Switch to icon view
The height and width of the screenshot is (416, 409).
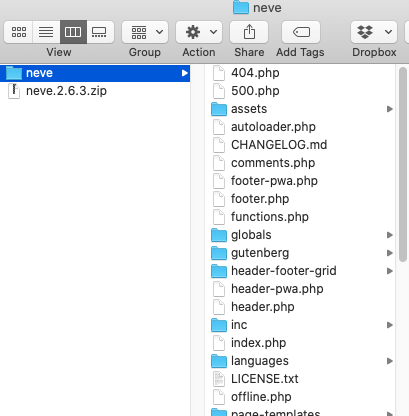tap(19, 32)
